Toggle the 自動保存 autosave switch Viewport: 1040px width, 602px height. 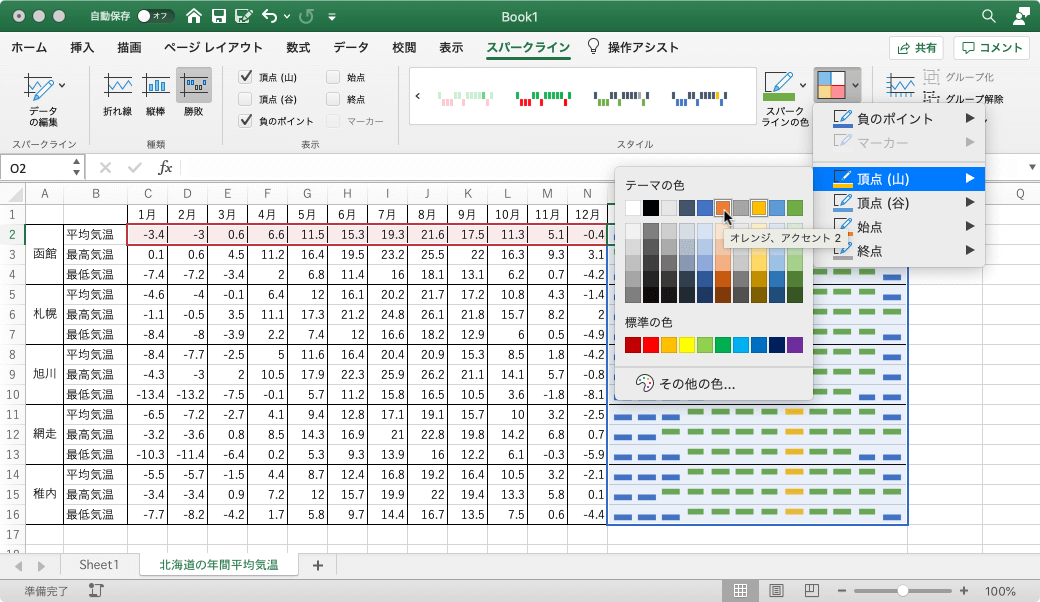click(x=155, y=17)
